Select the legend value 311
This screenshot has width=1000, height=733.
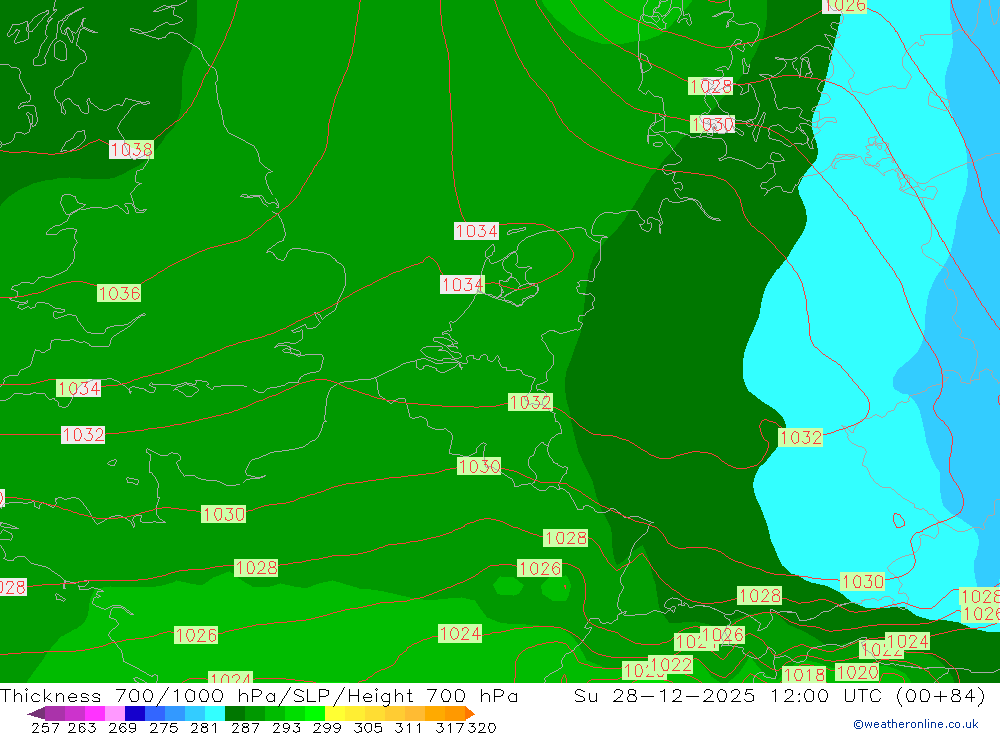pyautogui.click(x=408, y=727)
